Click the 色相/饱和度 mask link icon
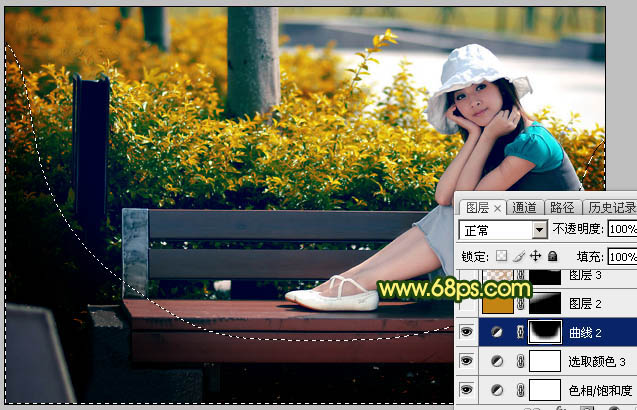The width and height of the screenshot is (637, 410). (520, 390)
